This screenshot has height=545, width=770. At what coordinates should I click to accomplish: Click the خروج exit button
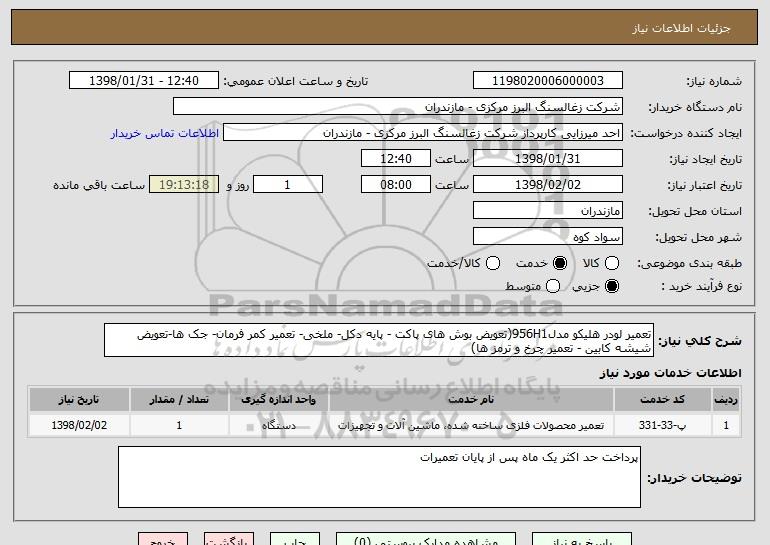click(x=163, y=539)
